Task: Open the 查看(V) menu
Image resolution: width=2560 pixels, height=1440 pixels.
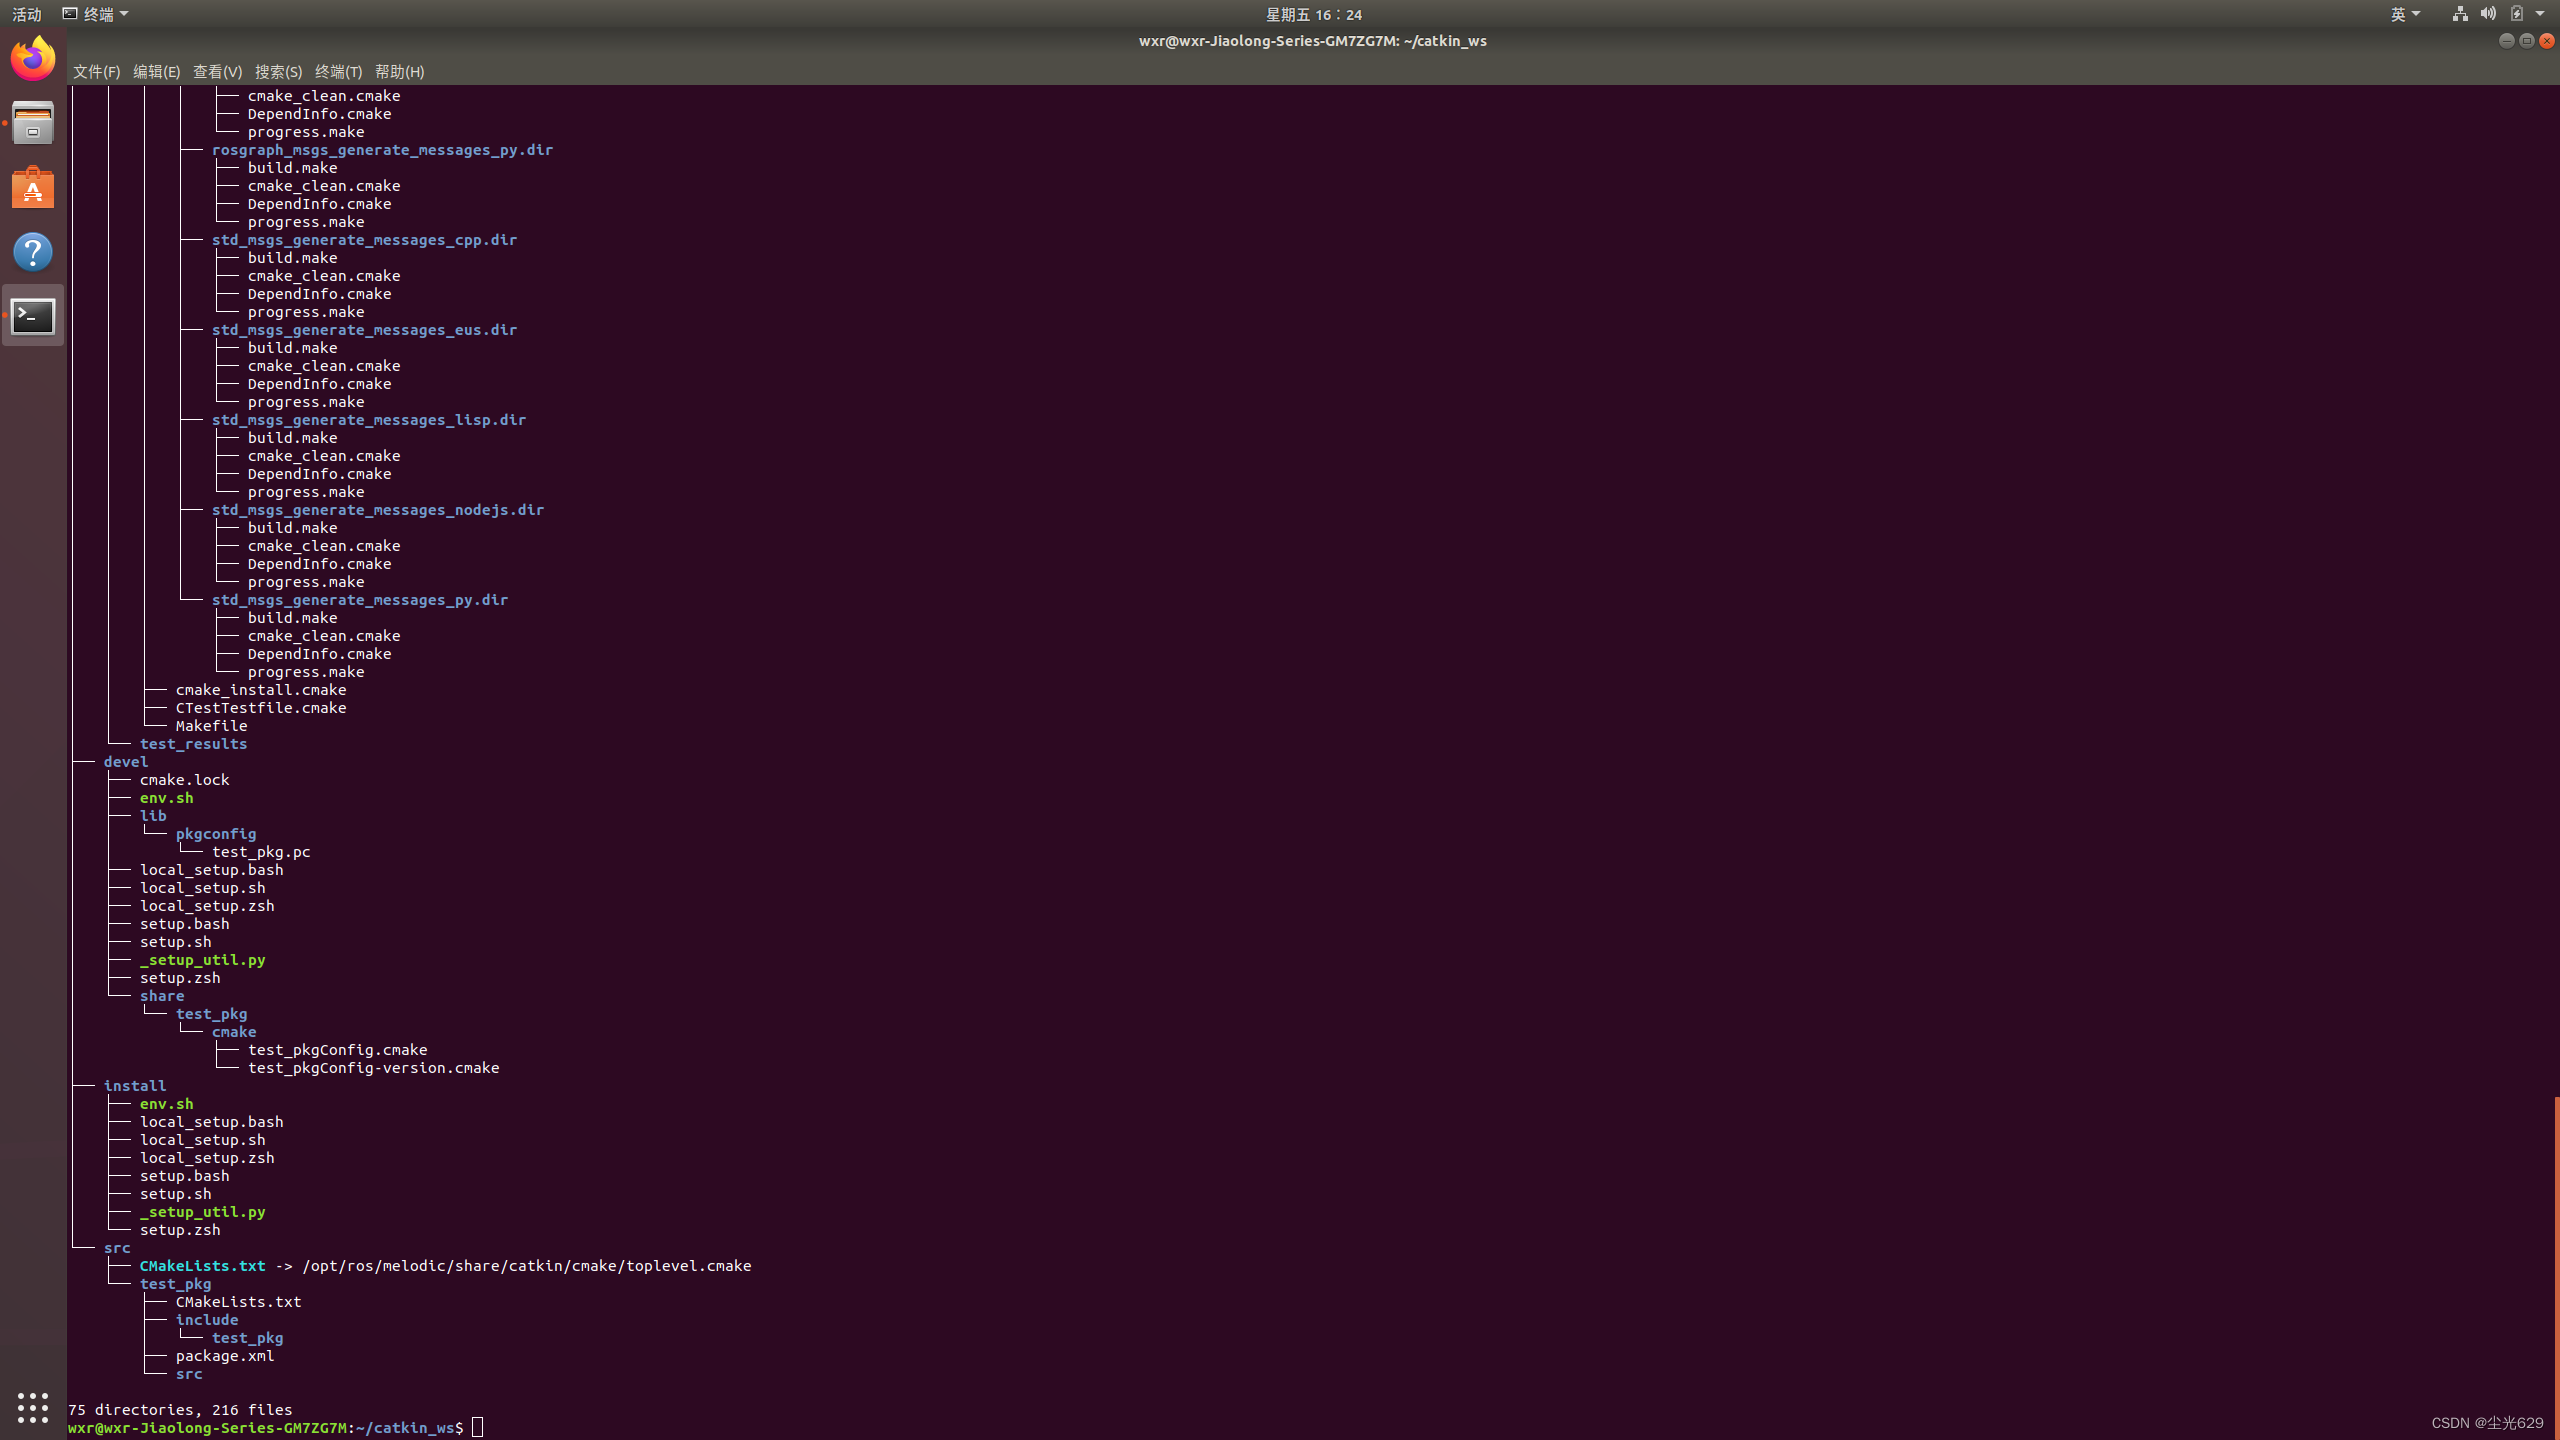Action: coord(217,72)
